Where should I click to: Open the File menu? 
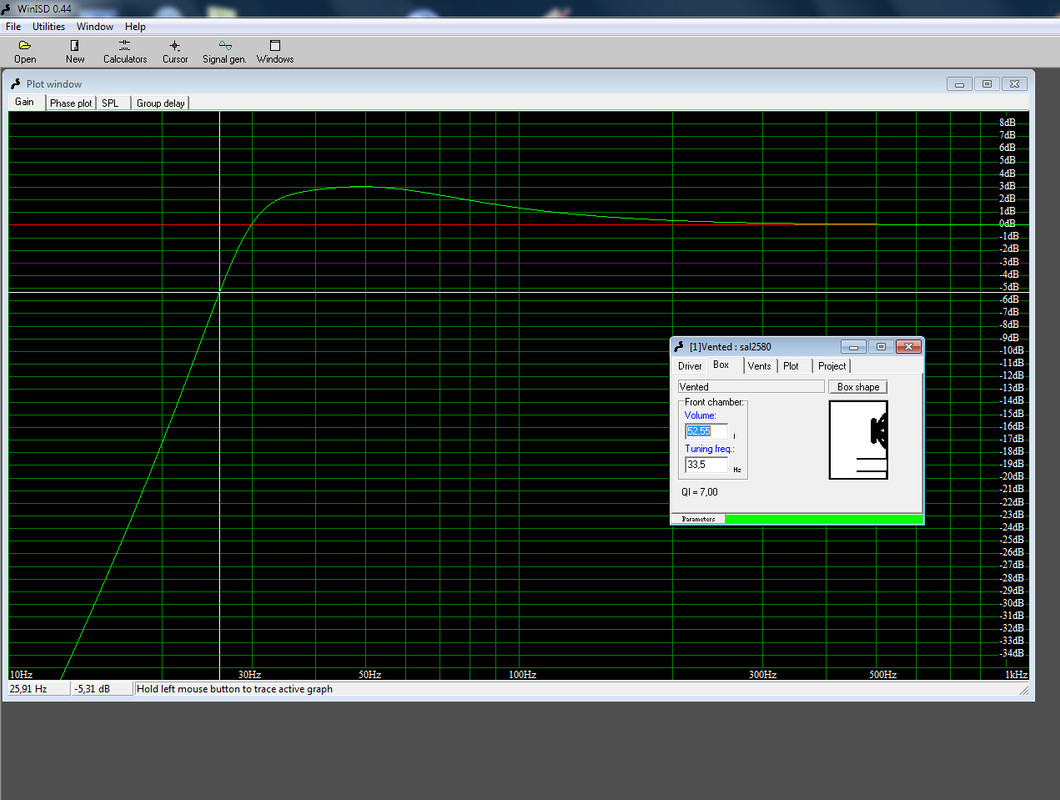[x=14, y=26]
